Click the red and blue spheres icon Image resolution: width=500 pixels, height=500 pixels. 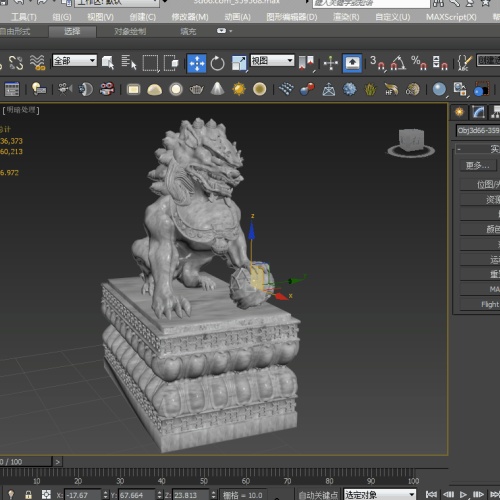click(307, 89)
